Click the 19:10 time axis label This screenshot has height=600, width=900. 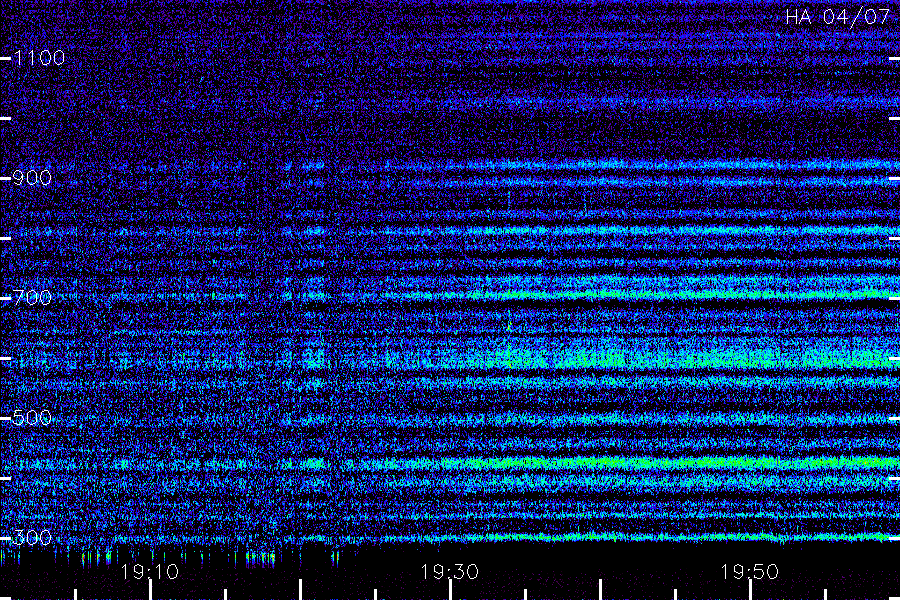(x=150, y=572)
